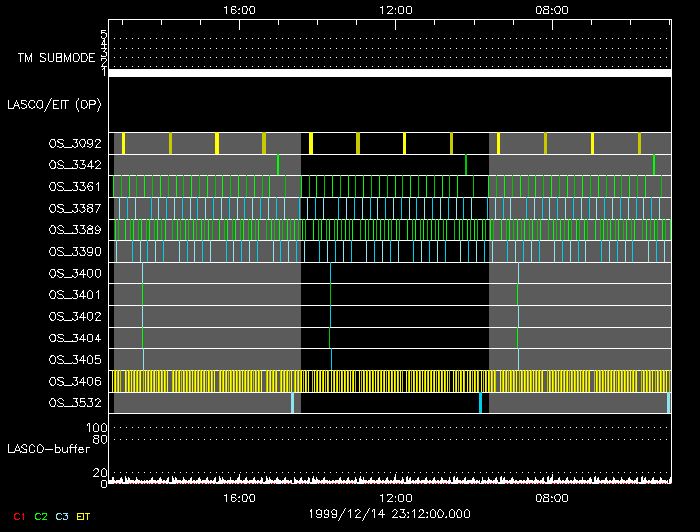
Task: Click the OS_3401 green marker in black section
Action: tap(330, 295)
